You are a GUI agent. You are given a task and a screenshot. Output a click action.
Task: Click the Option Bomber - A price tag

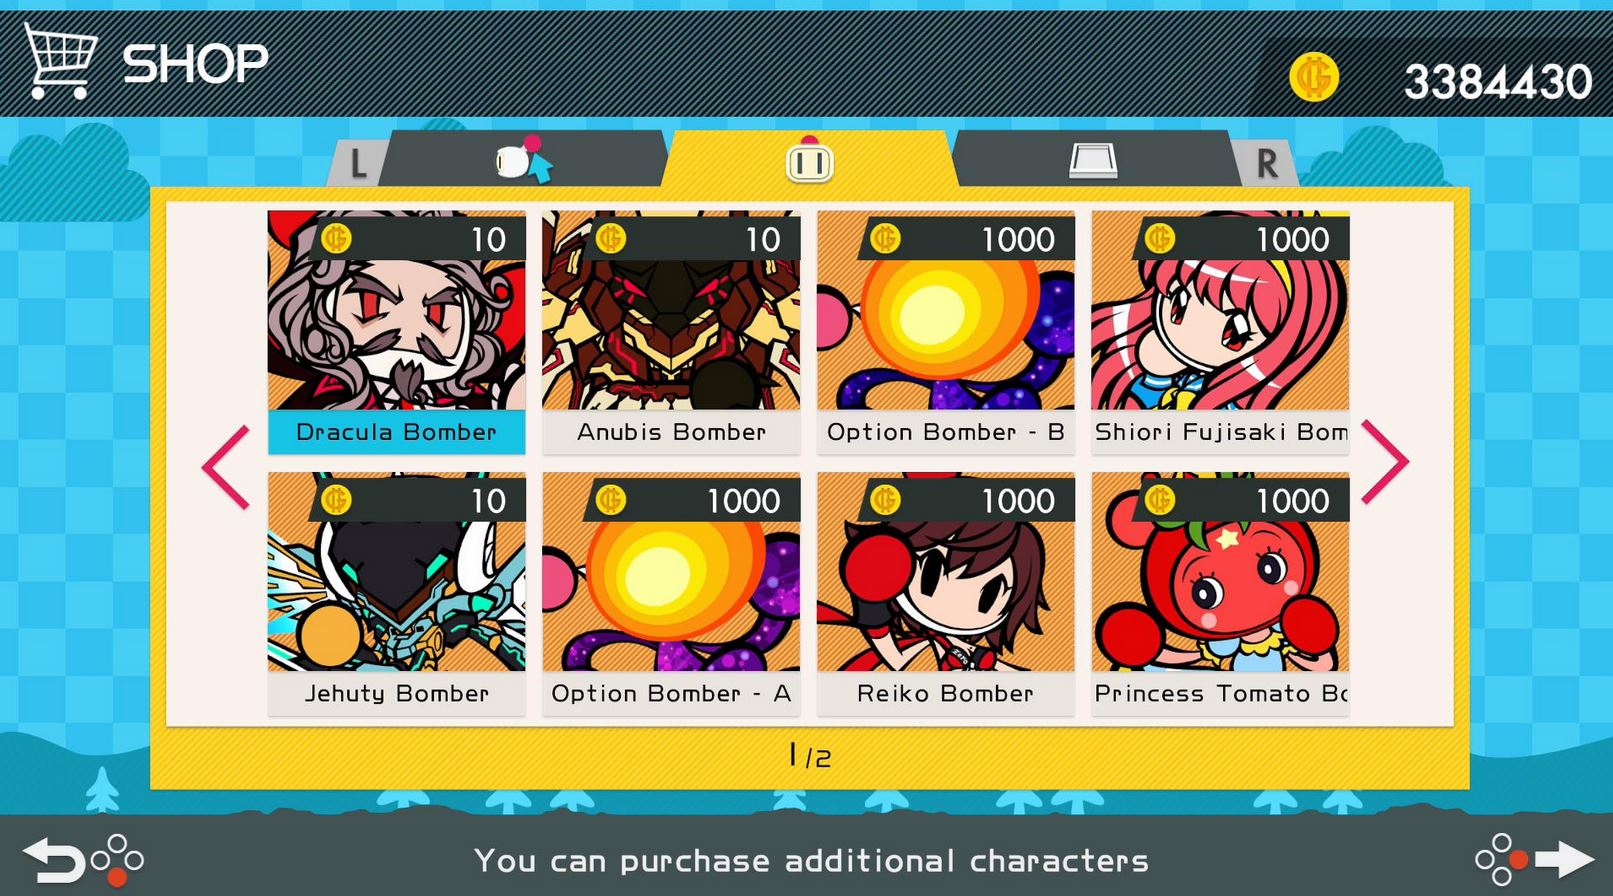click(697, 500)
